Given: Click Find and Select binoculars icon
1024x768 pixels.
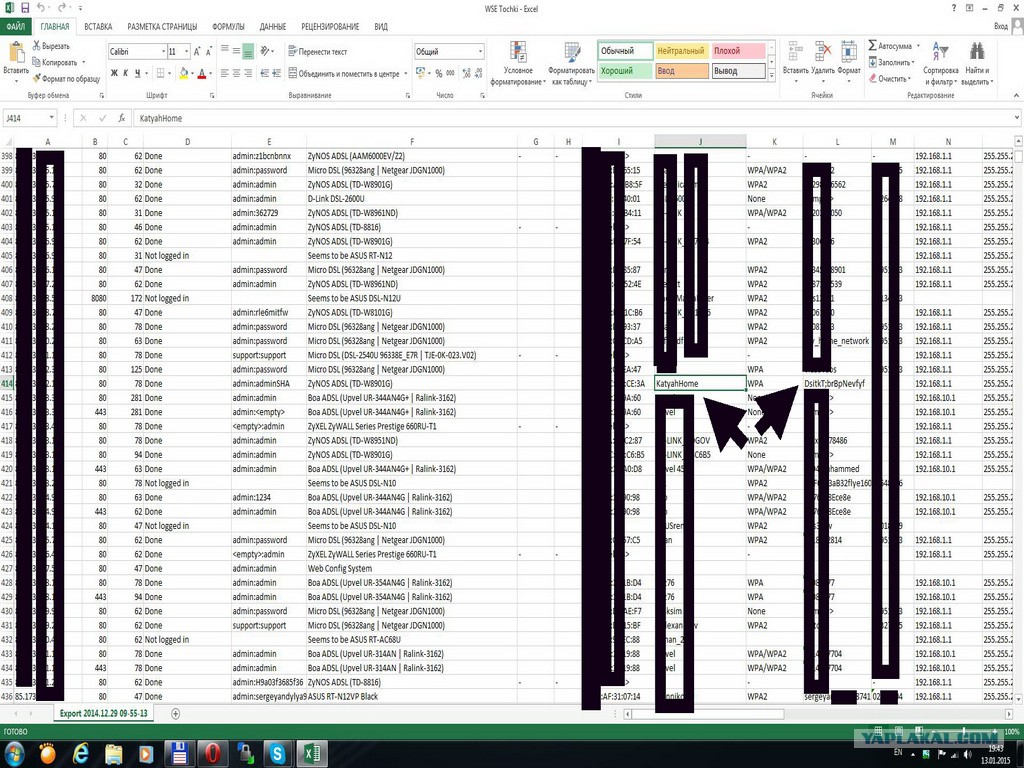Looking at the screenshot, I should [x=977, y=51].
